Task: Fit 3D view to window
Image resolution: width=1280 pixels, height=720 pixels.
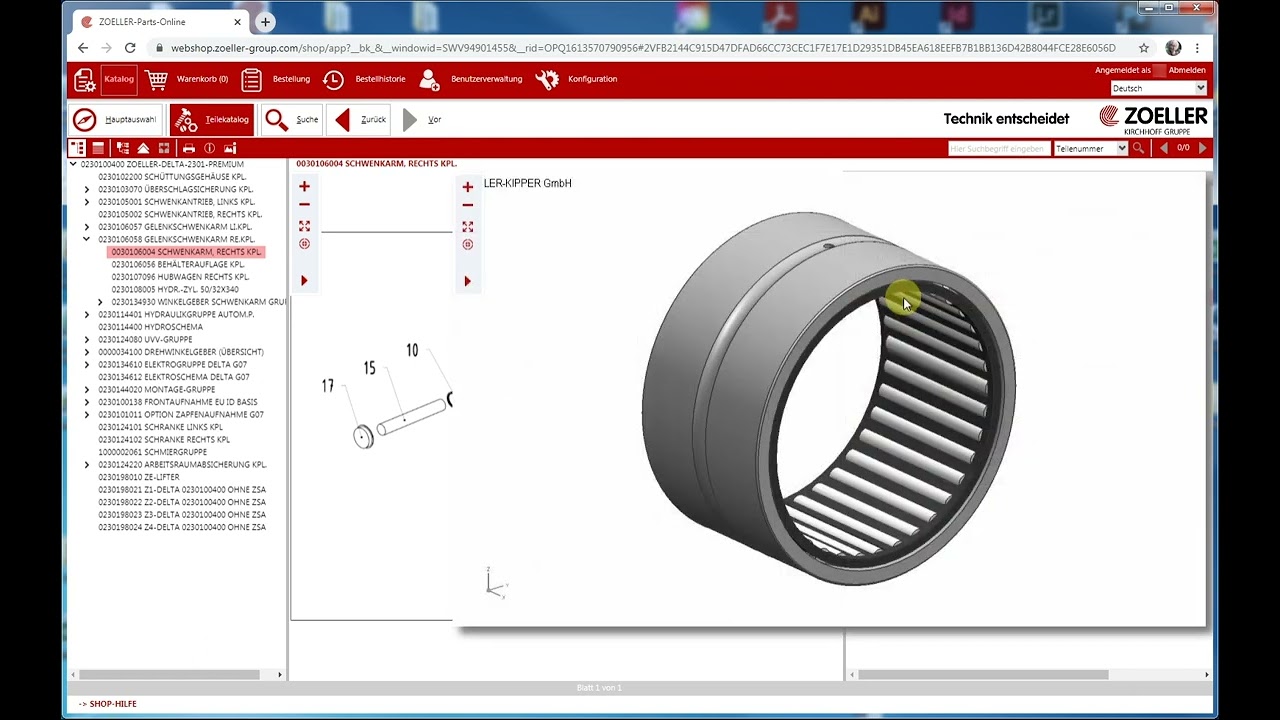Action: tap(467, 227)
